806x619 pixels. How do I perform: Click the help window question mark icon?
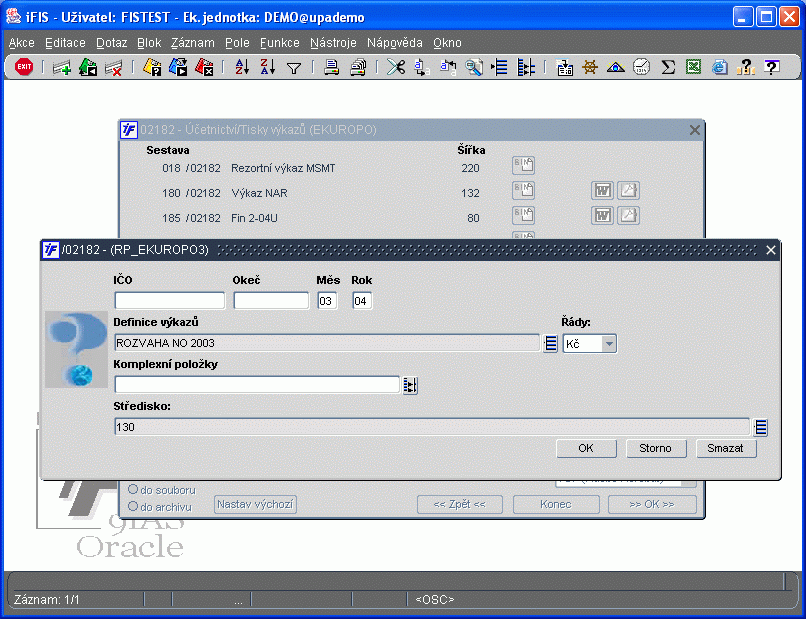771,67
